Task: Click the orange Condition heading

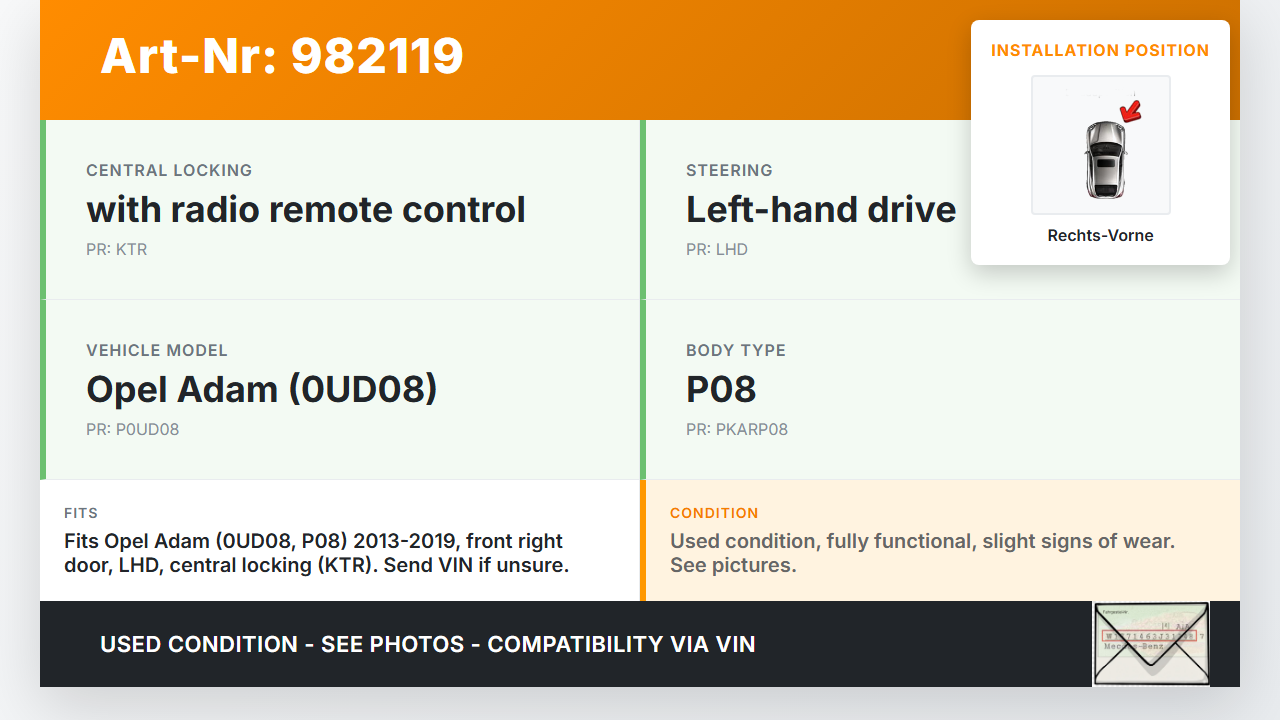Action: [714, 513]
